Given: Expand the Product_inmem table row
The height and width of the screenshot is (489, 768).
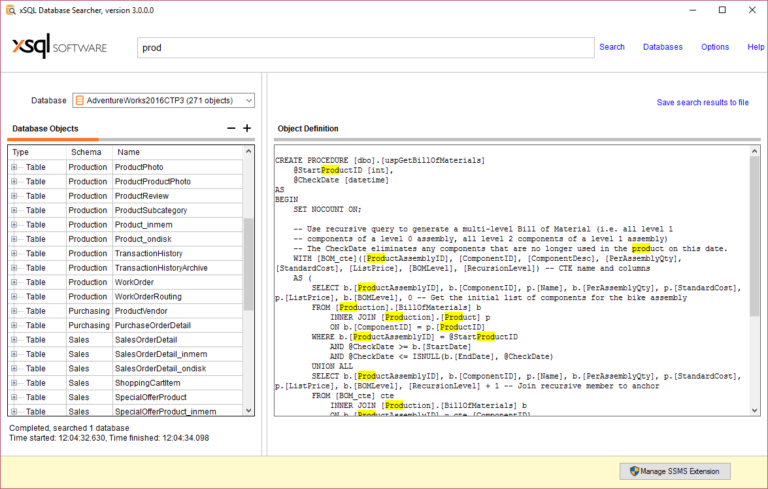Looking at the screenshot, I should pos(14,225).
